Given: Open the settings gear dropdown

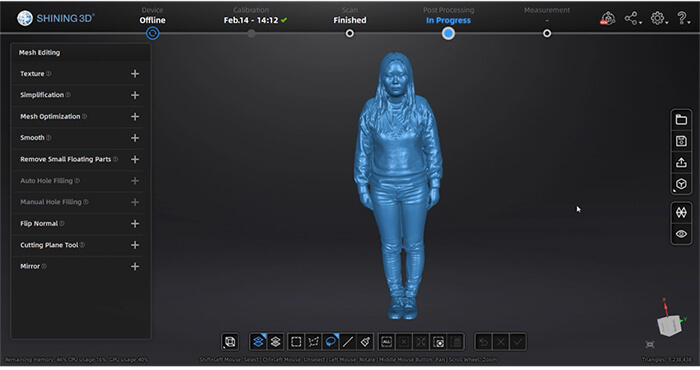Looking at the screenshot, I should click(x=658, y=18).
